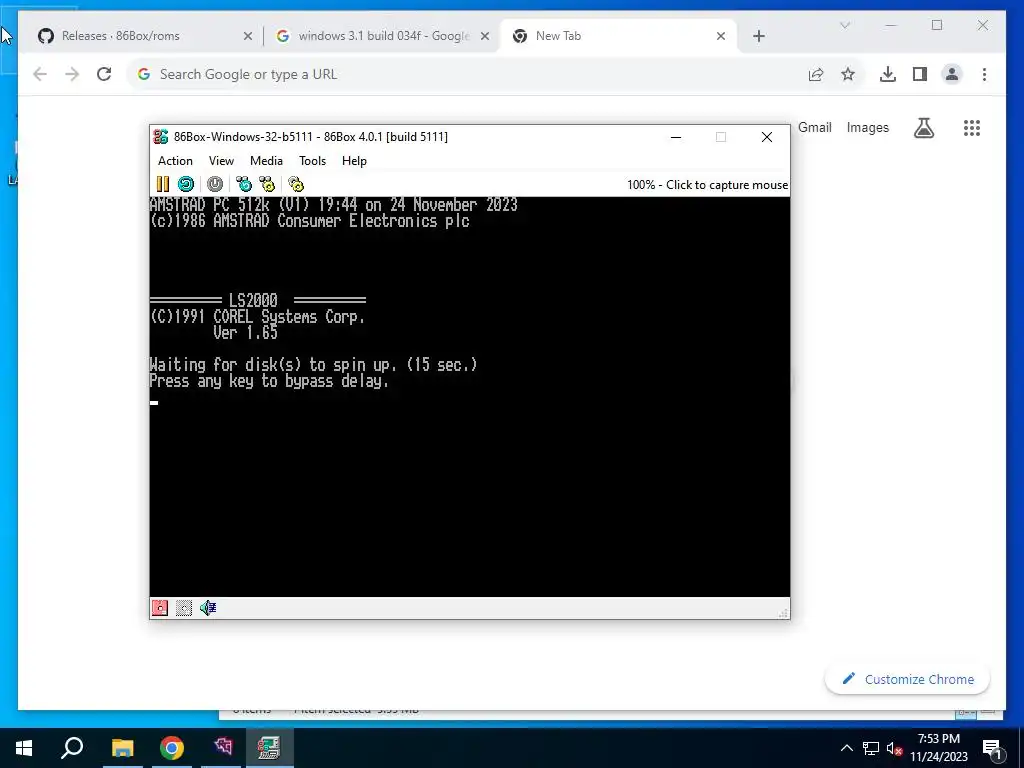Pause the 86Box emulation
The height and width of the screenshot is (768, 1024).
coord(163,184)
